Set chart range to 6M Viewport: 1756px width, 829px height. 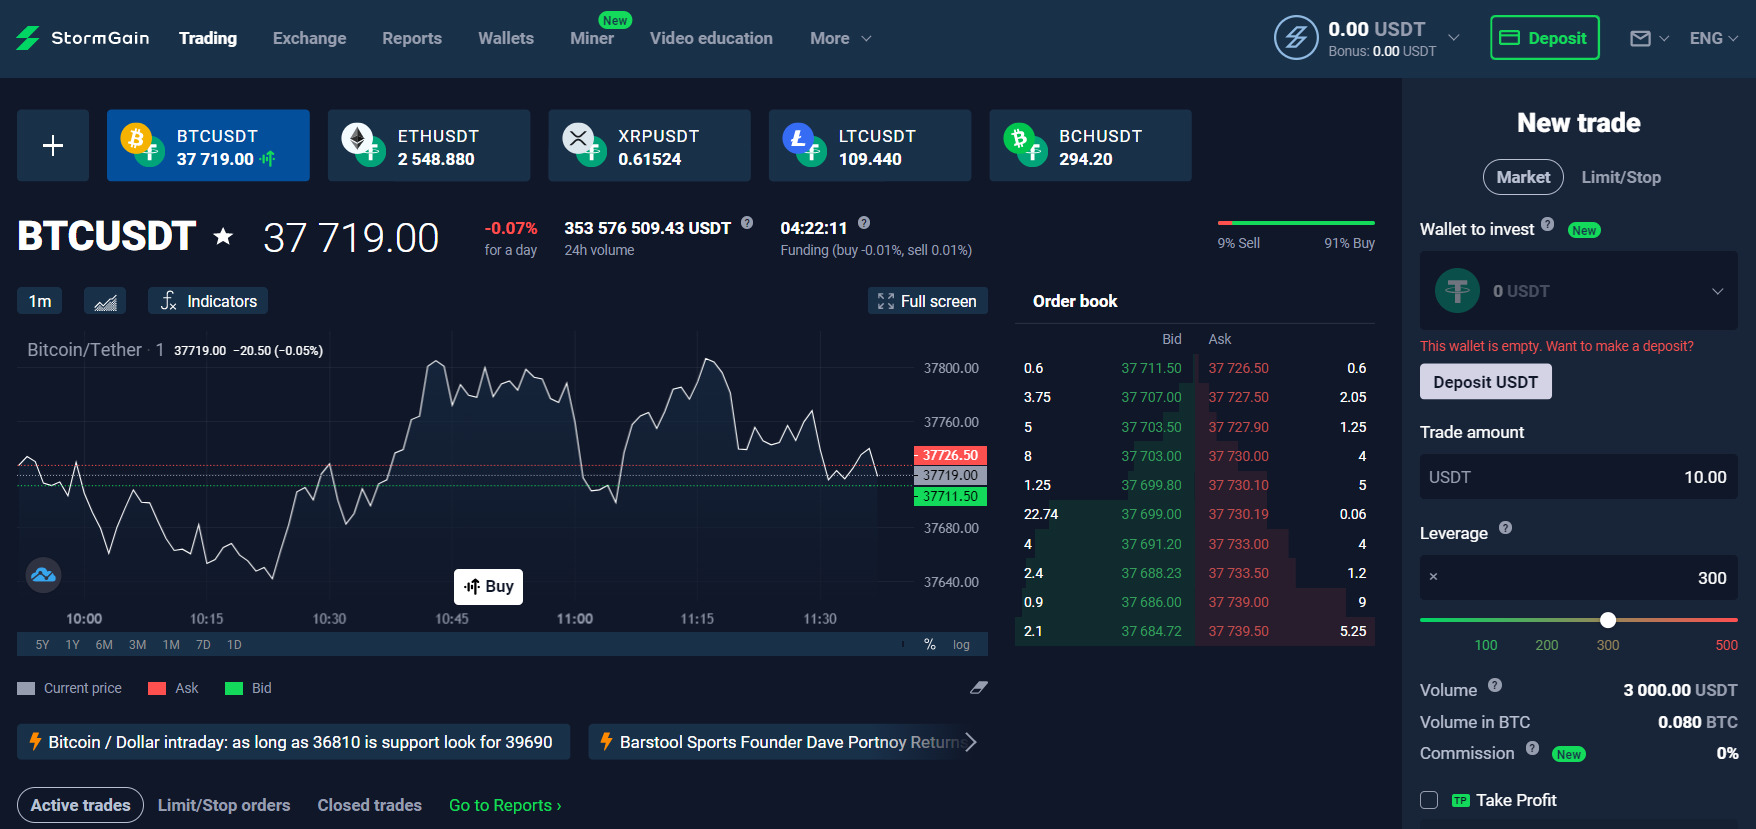(x=104, y=645)
